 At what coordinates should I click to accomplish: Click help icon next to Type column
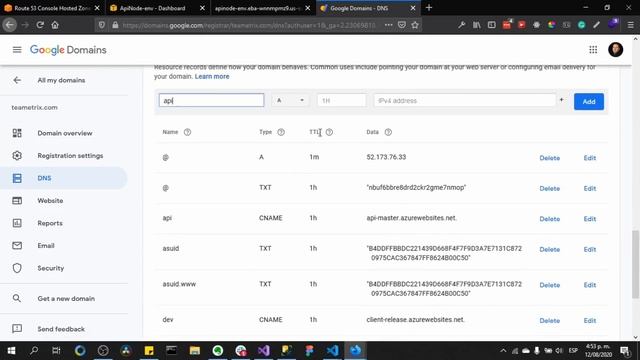[x=281, y=132]
